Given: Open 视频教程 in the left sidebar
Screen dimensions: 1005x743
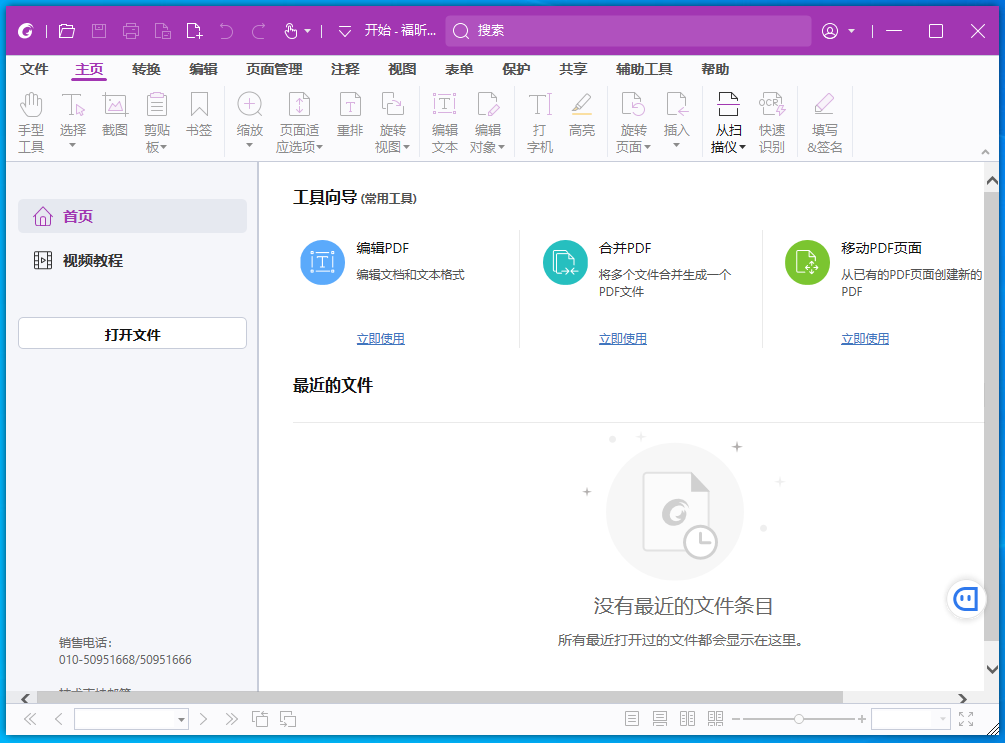Looking at the screenshot, I should [92, 260].
